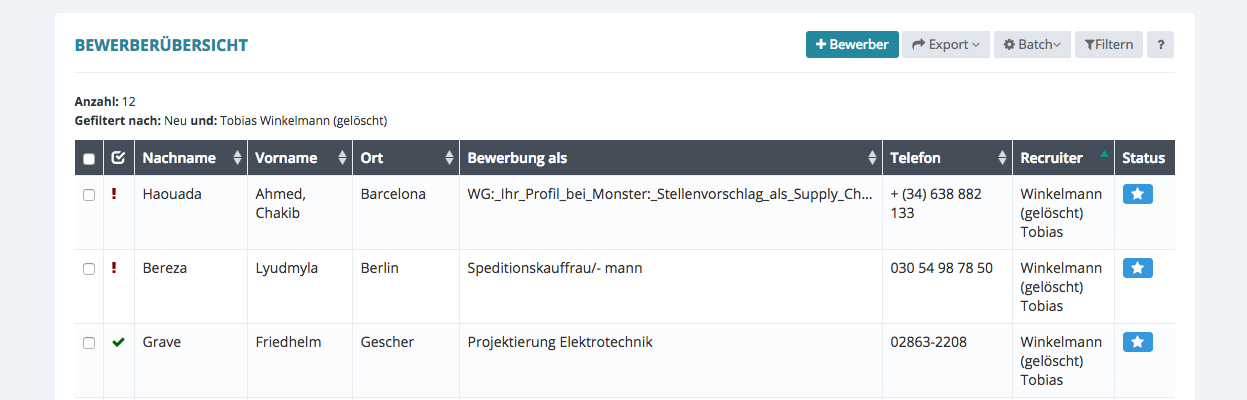Viewport: 1247px width, 400px height.
Task: Open the Filtern filter button
Action: pyautogui.click(x=1108, y=45)
